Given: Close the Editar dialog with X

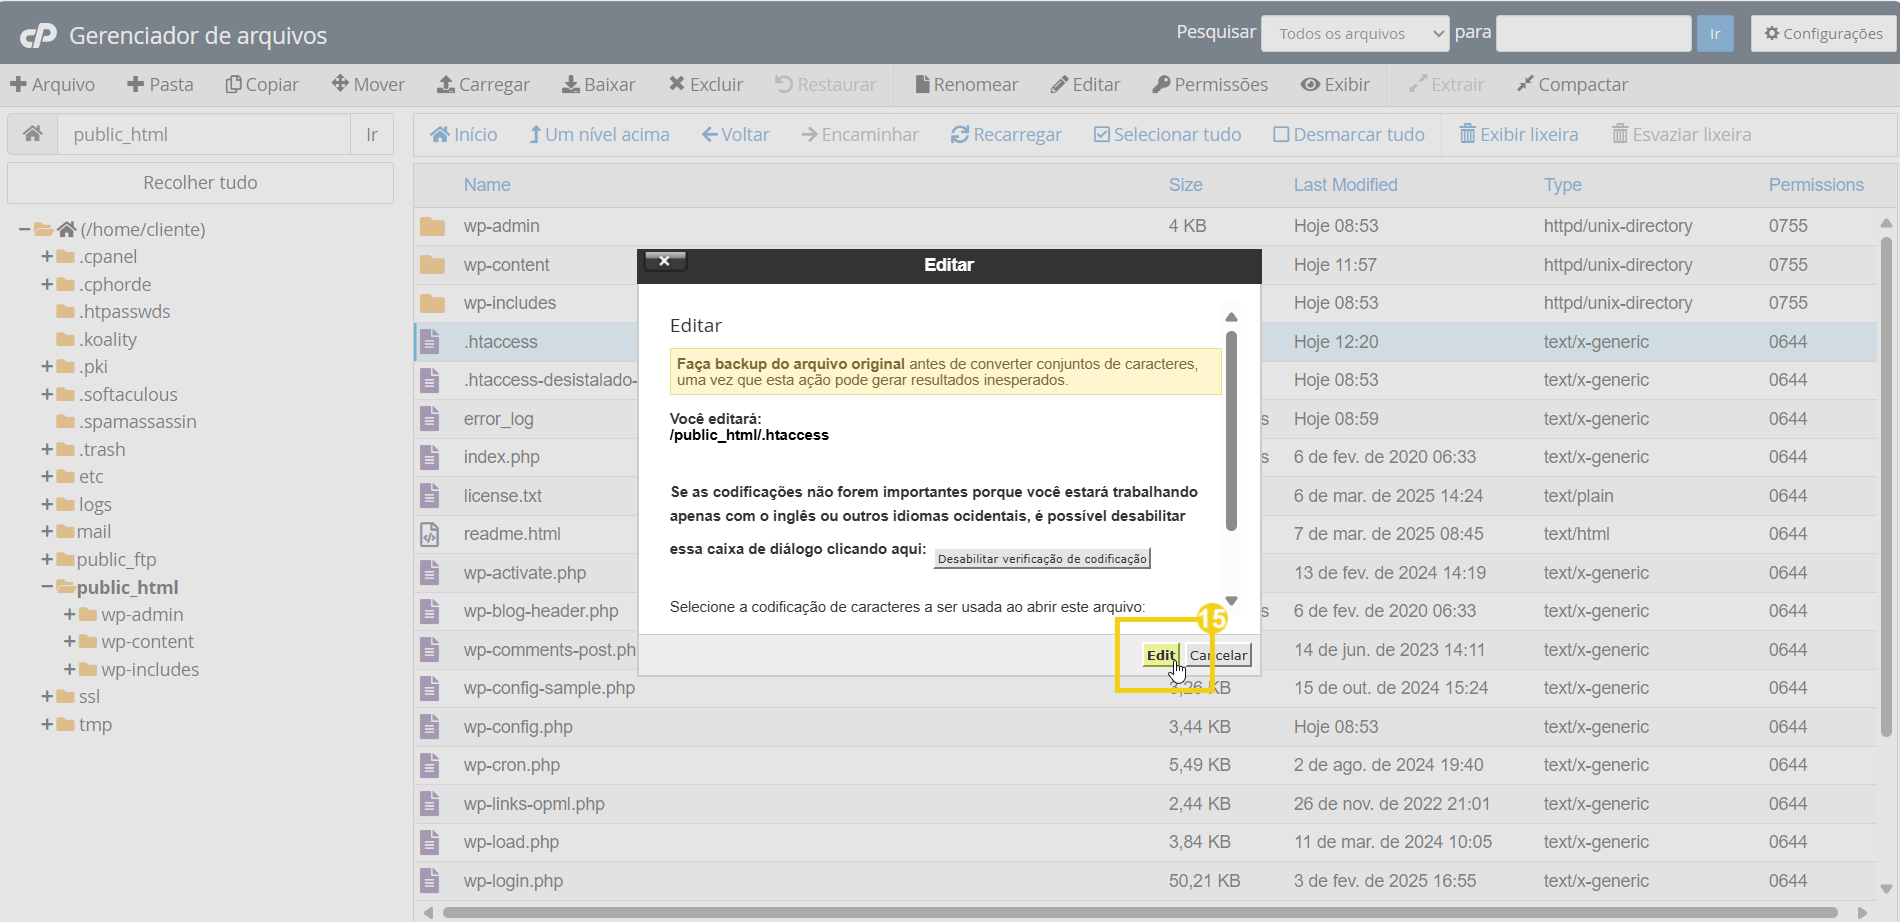Looking at the screenshot, I should coord(665,261).
